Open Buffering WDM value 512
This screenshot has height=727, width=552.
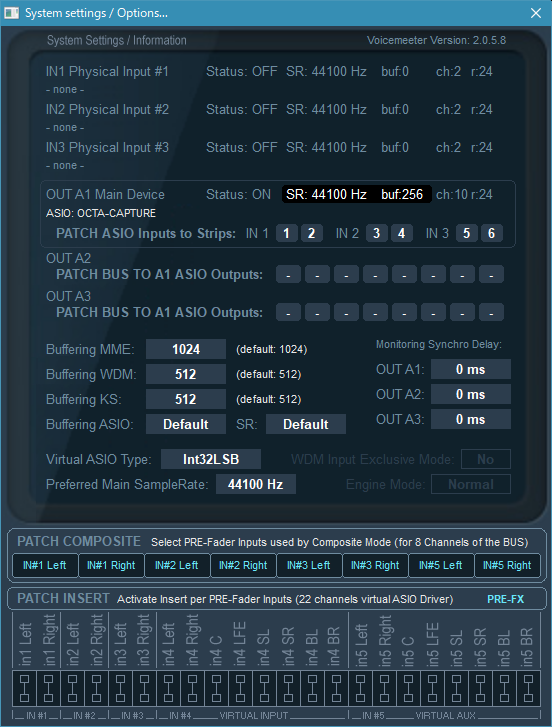click(x=186, y=374)
